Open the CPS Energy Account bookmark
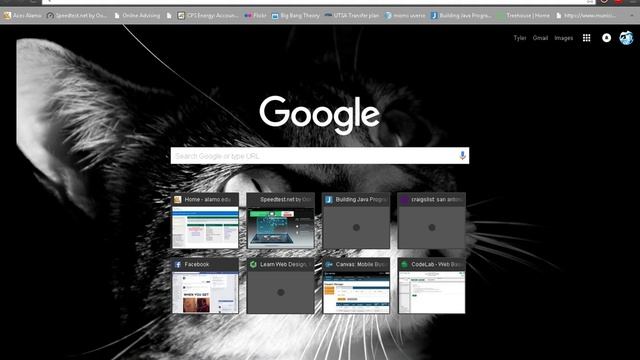 [208, 16]
